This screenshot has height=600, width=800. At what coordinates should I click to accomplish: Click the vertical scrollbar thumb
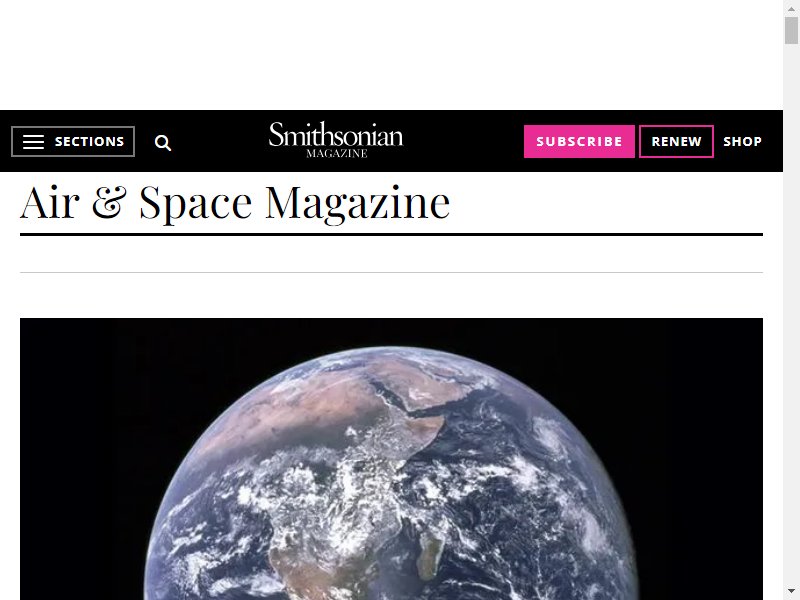[791, 31]
